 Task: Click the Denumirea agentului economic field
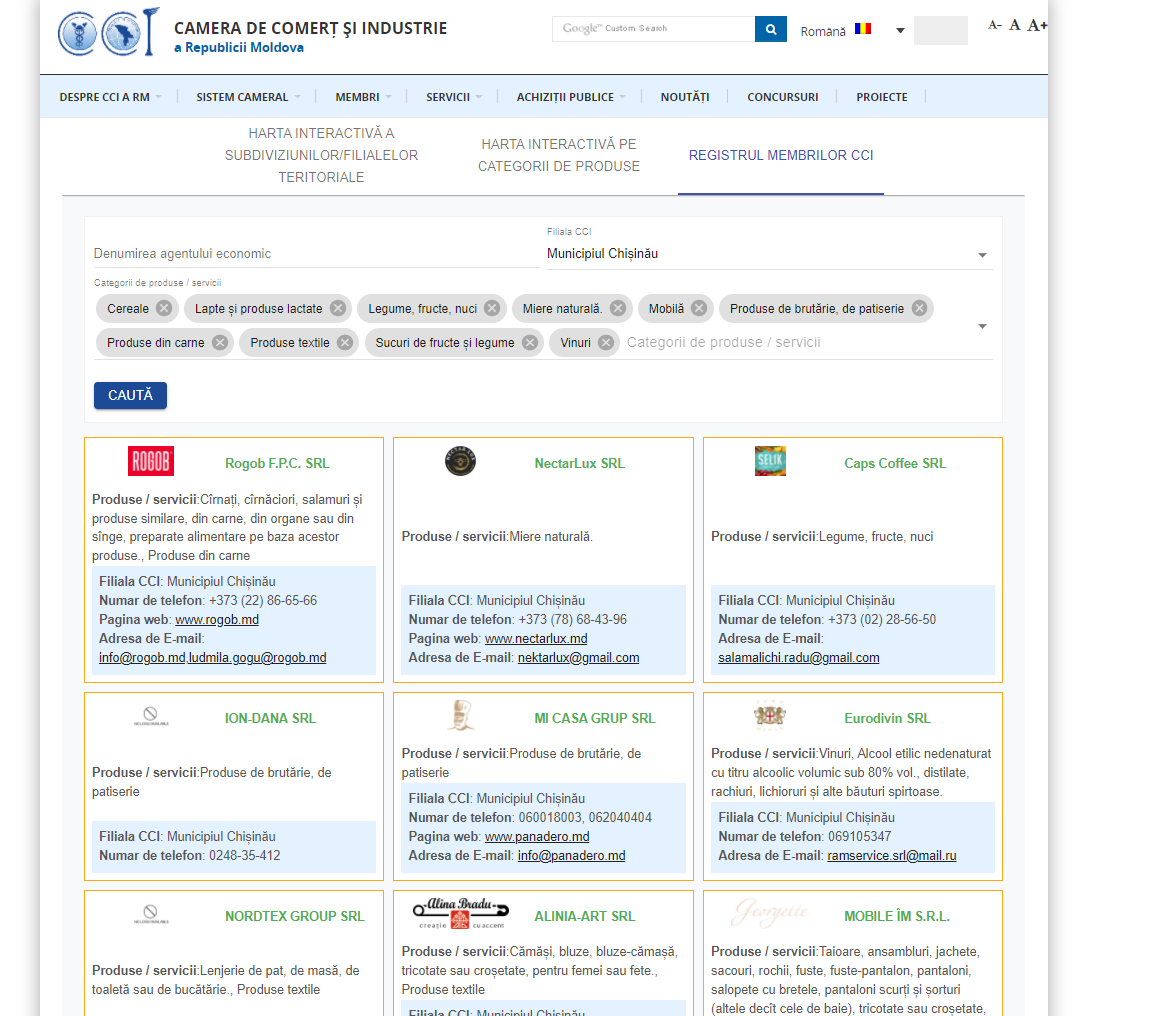pos(315,254)
